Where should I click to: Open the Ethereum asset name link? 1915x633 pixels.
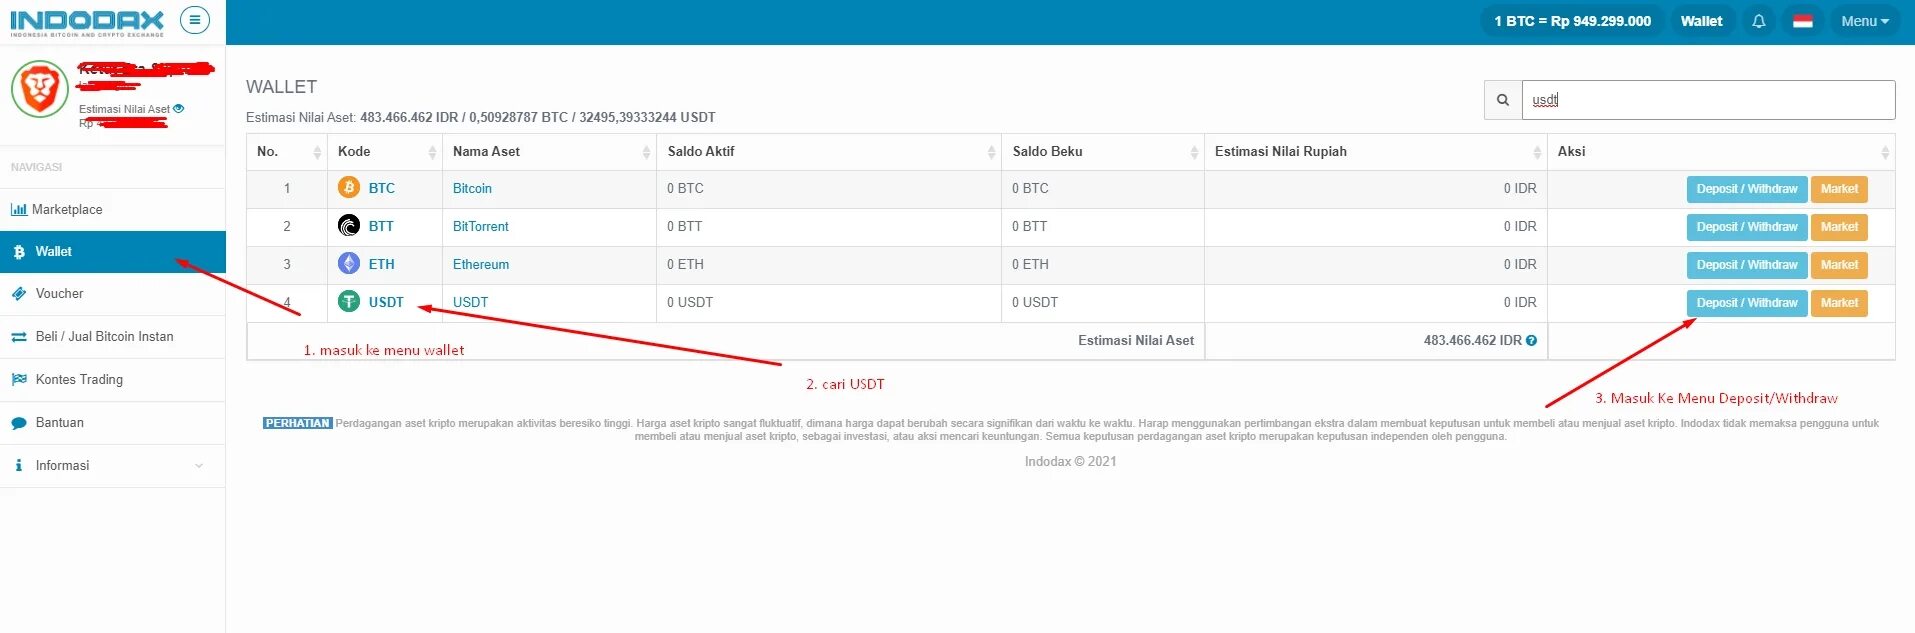click(x=481, y=264)
